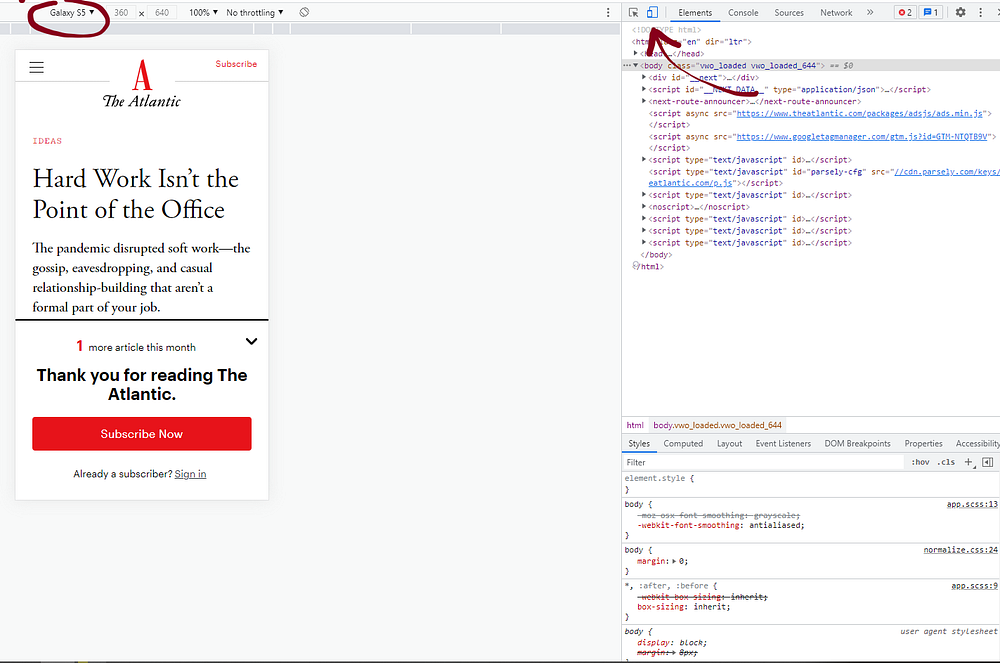1000x663 pixels.
Task: Open the Atlantic hamburger menu
Action: point(36,67)
